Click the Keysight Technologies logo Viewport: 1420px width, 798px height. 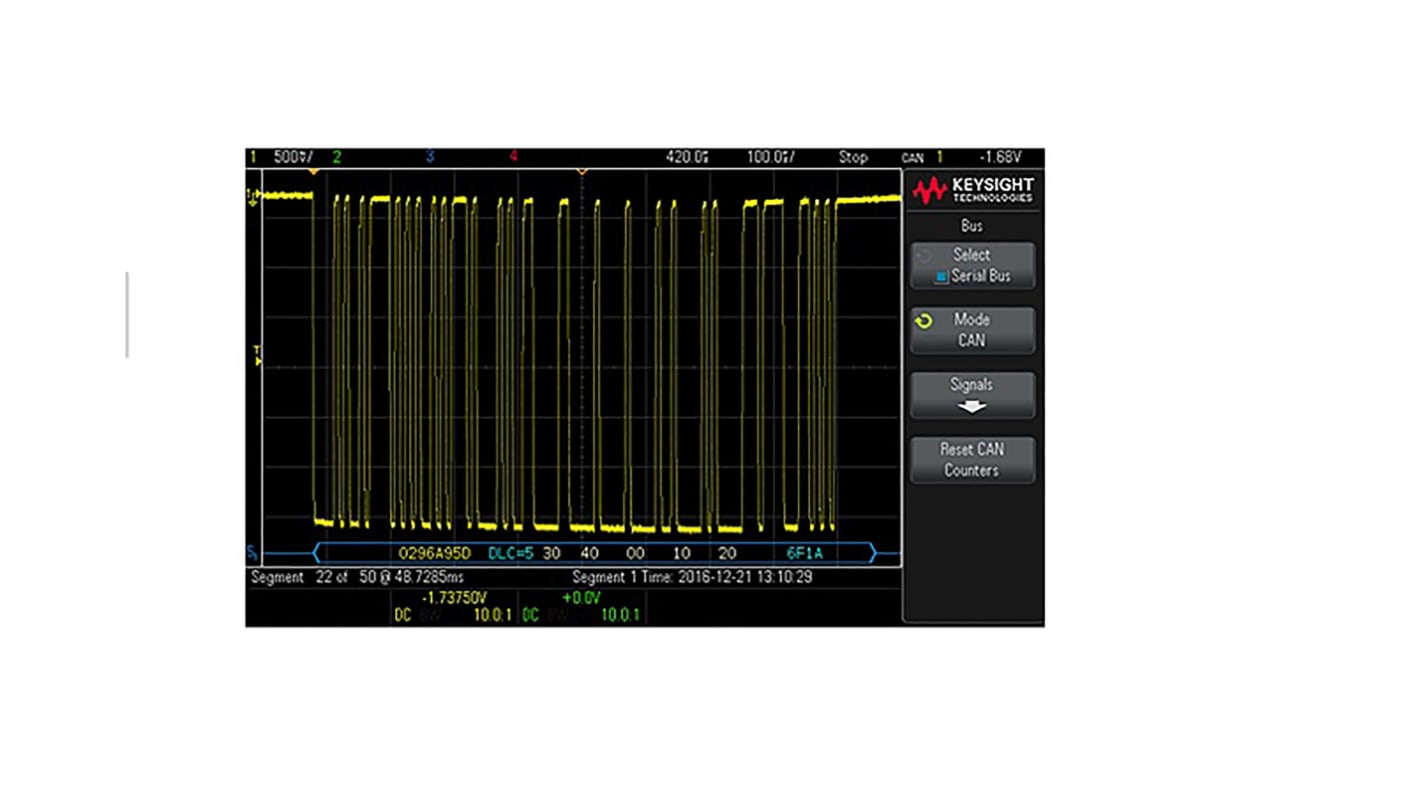[971, 190]
